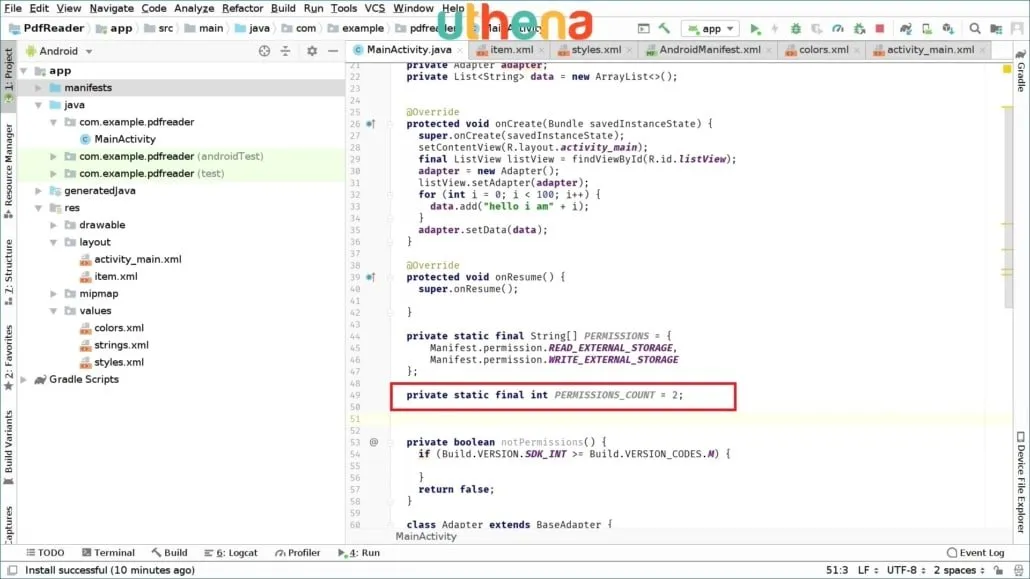Click the Run with Coverage icon
This screenshot has width=1030, height=579.
click(817, 28)
